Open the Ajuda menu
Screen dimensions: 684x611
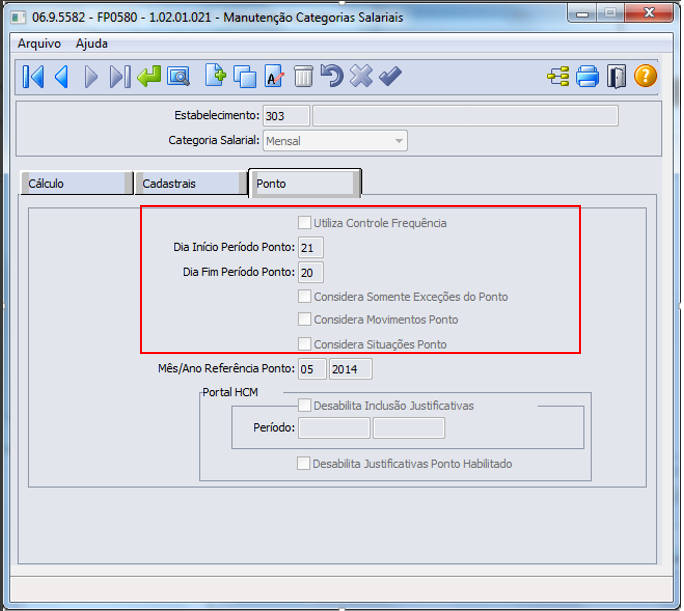[92, 44]
